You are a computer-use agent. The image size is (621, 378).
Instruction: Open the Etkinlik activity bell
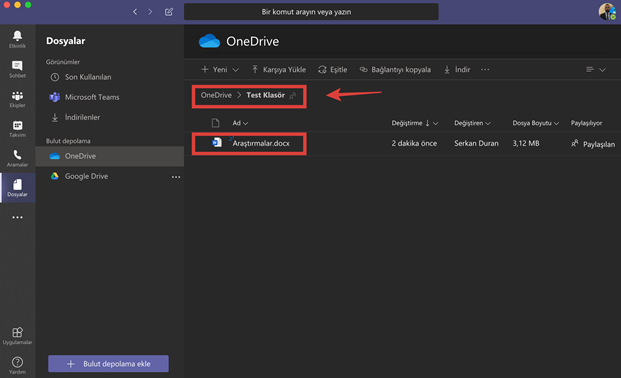(17, 39)
